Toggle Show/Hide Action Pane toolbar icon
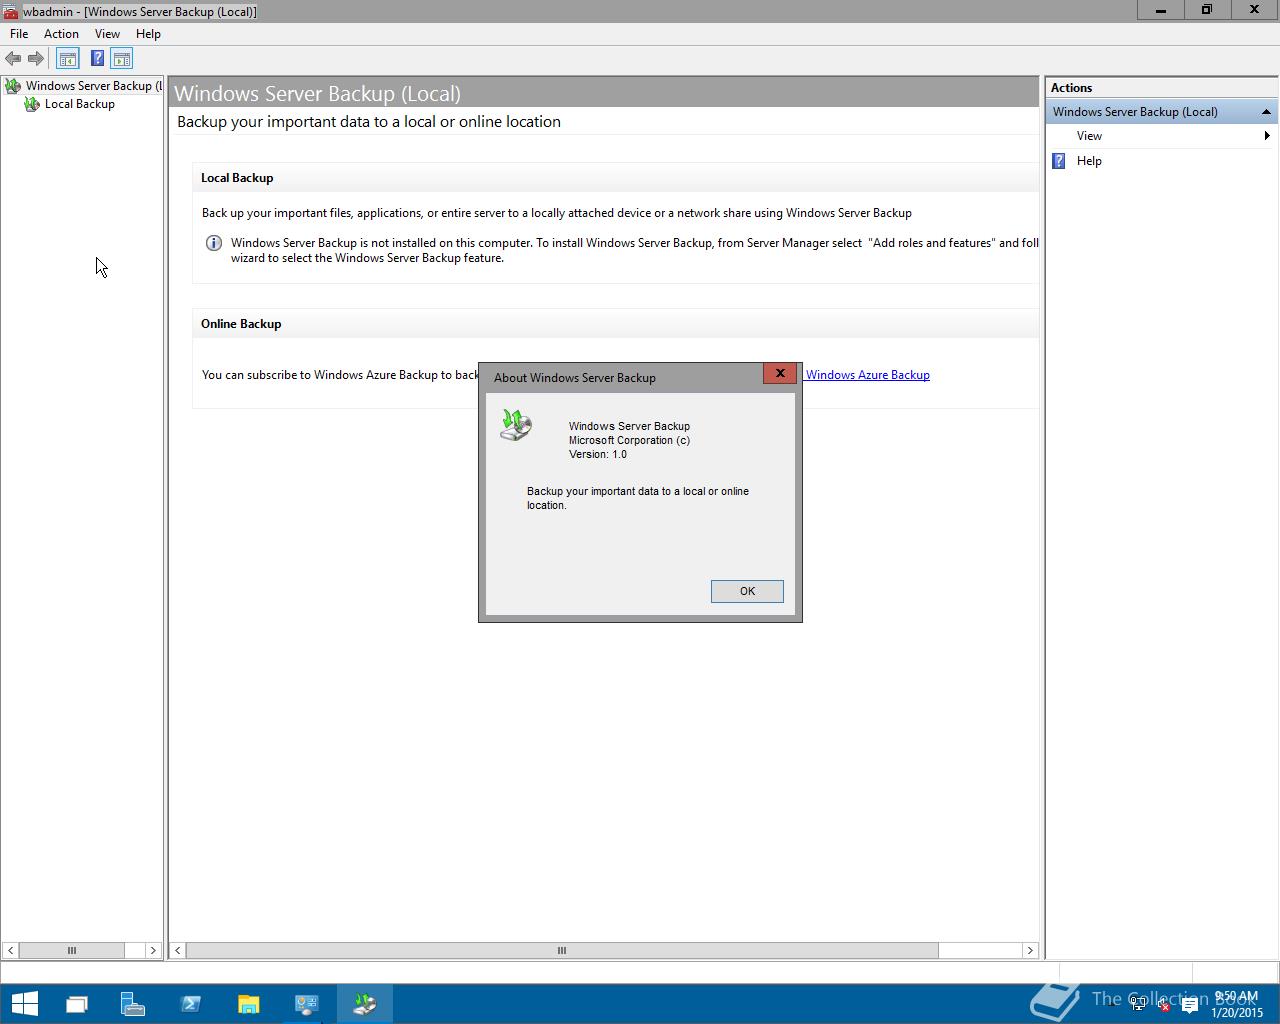Screen dimensions: 1280x1024 (122, 59)
